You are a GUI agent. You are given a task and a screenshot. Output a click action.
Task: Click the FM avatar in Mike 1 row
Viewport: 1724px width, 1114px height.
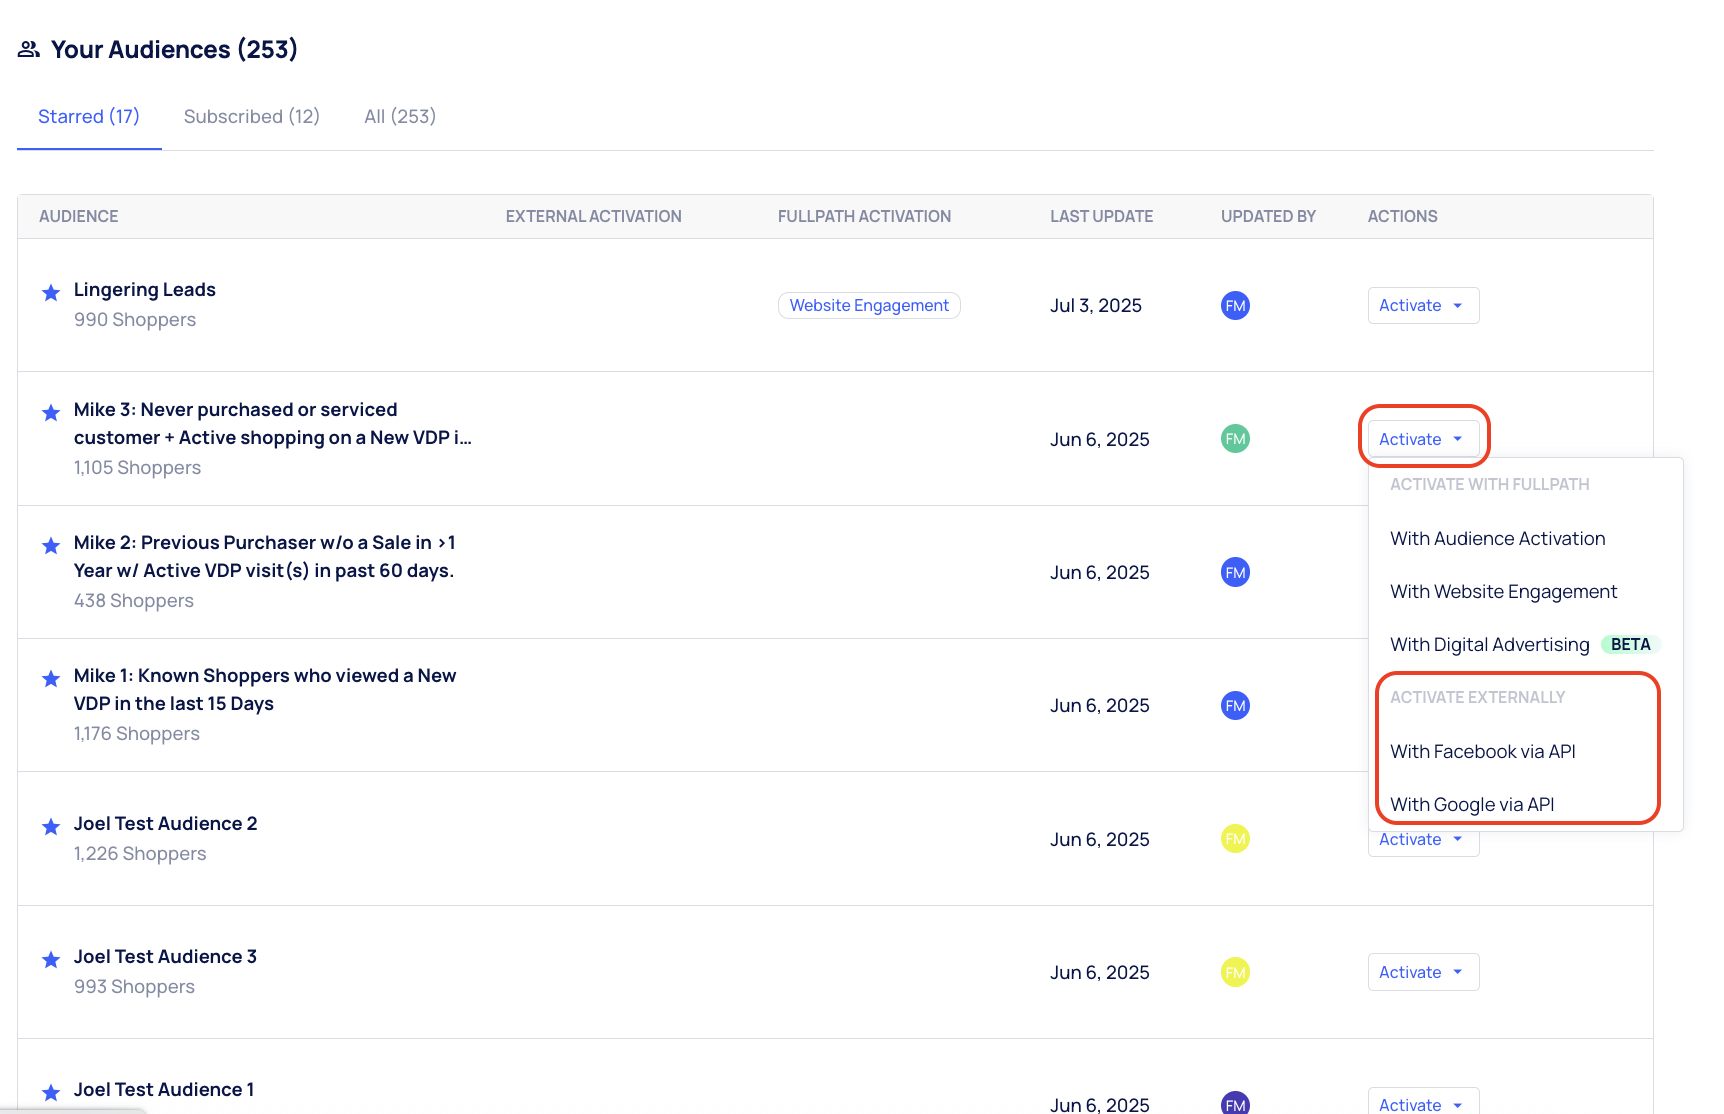tap(1235, 706)
